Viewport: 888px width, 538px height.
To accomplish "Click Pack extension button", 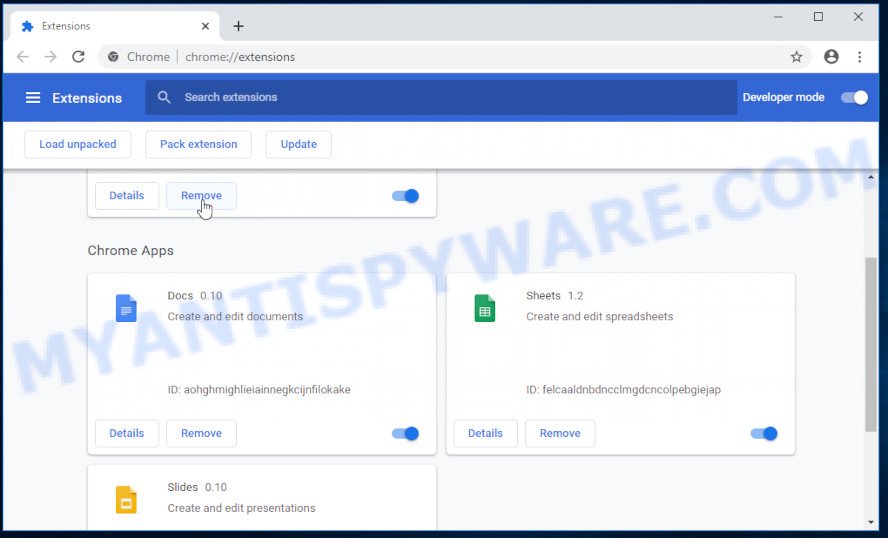I will (199, 144).
